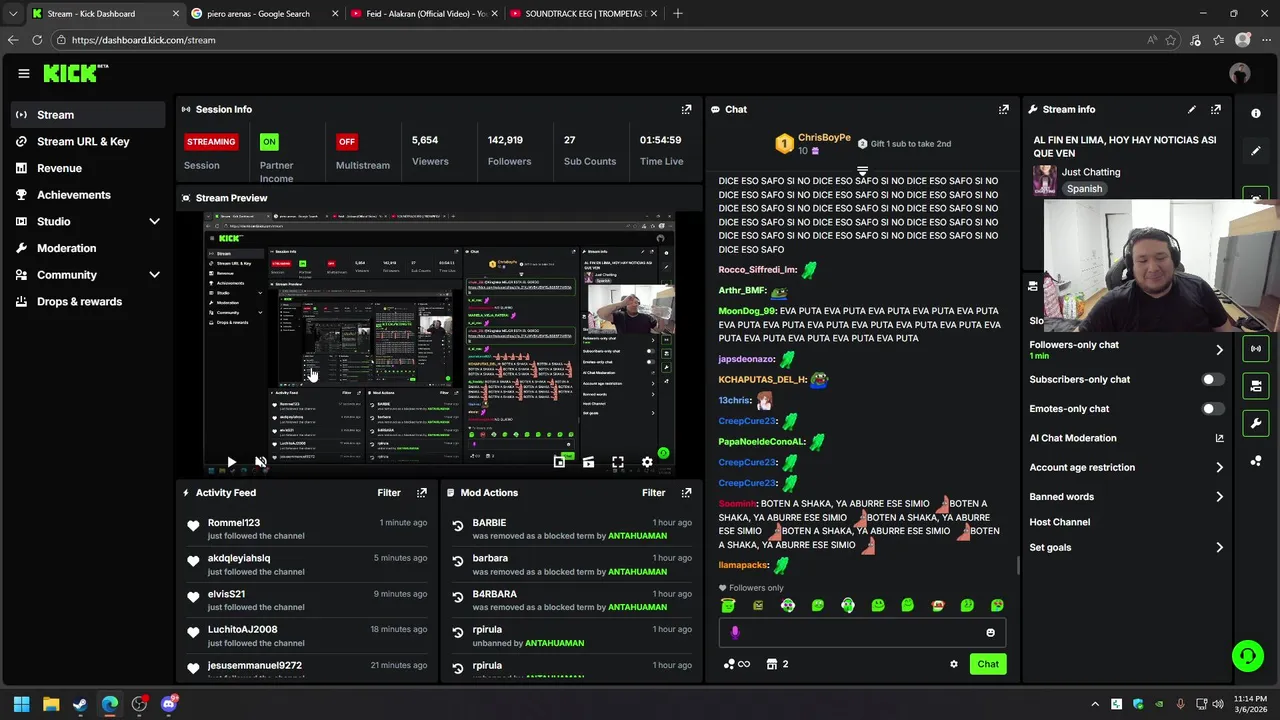
Task: Toggle theater mode in stream preview
Action: pyautogui.click(x=588, y=462)
